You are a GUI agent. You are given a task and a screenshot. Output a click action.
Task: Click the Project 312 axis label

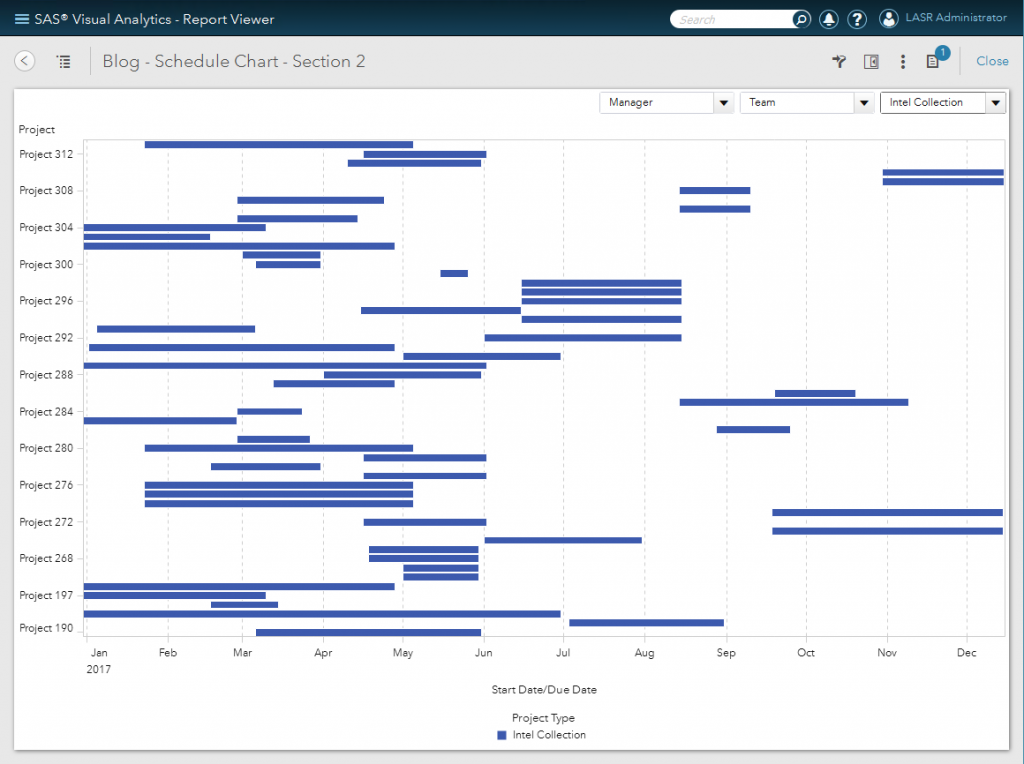[46, 155]
